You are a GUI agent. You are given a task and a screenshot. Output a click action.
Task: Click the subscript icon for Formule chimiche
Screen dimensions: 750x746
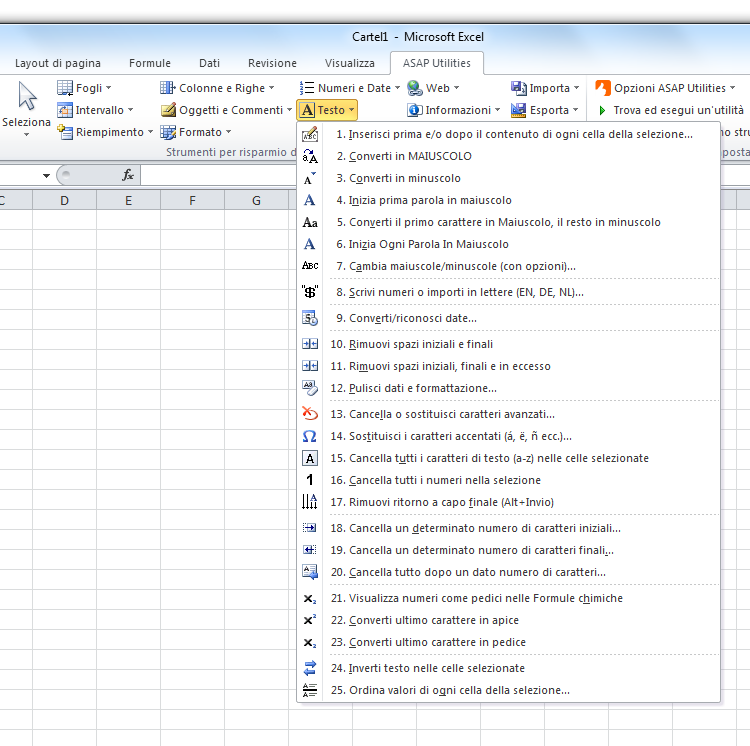click(310, 598)
